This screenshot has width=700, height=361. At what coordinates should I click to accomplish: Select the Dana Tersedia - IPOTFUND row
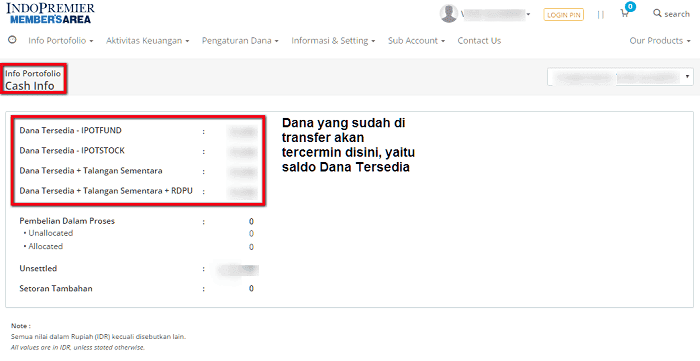click(138, 131)
